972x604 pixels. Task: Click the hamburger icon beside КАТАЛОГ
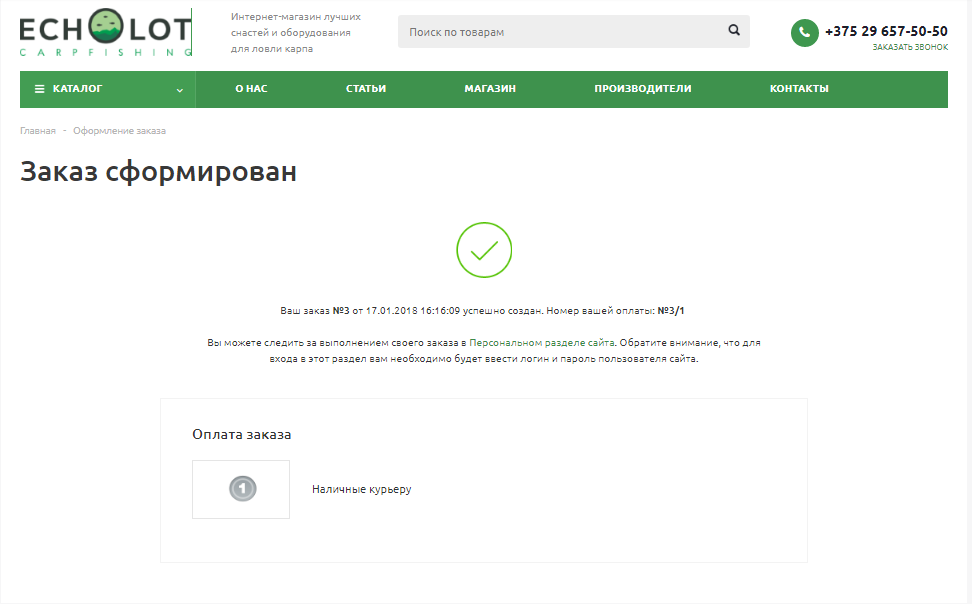[40, 89]
